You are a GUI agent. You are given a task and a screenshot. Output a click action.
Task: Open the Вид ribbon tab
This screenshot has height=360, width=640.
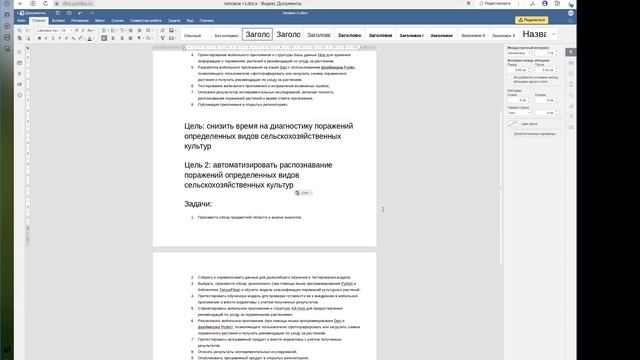click(190, 20)
